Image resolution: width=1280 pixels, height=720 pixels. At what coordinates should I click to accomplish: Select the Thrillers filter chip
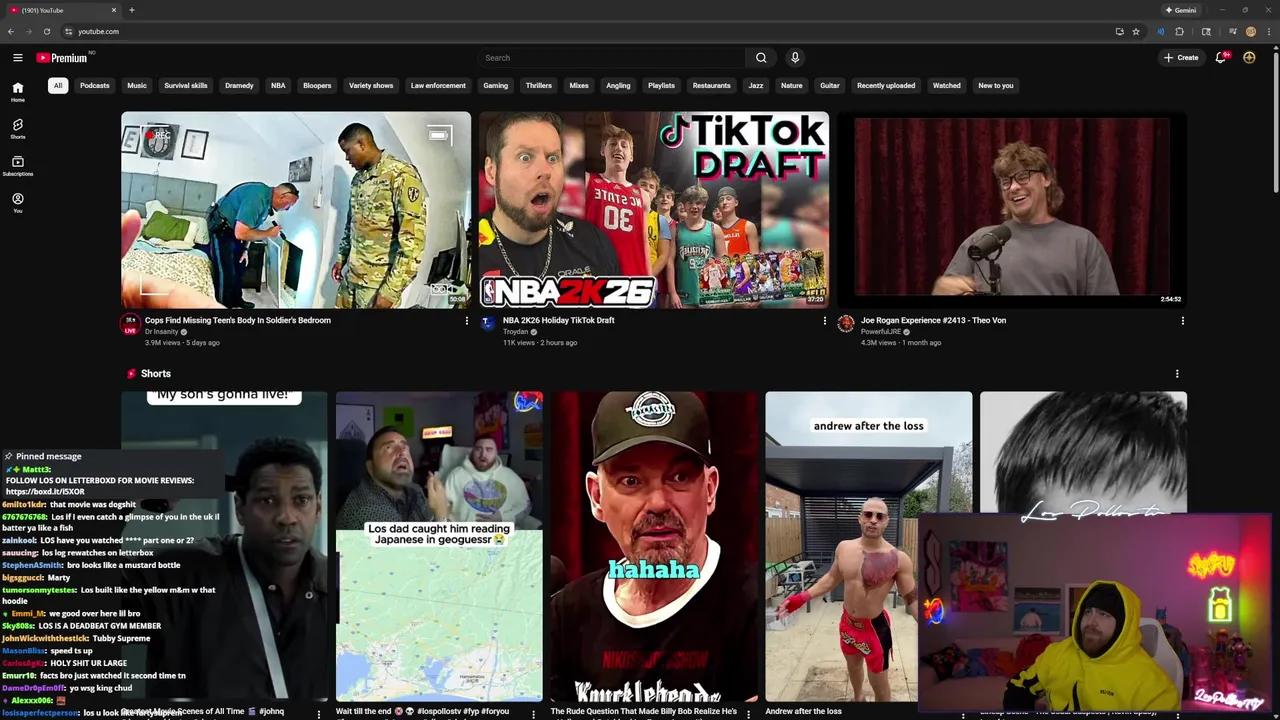(539, 85)
